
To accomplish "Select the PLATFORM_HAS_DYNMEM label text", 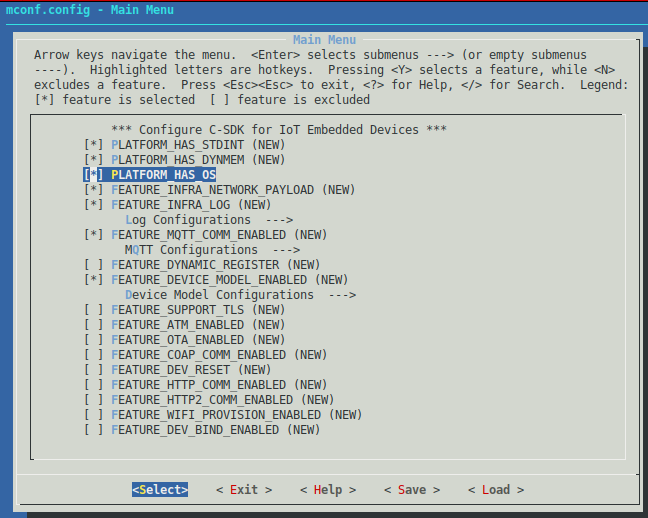I will 178,160.
